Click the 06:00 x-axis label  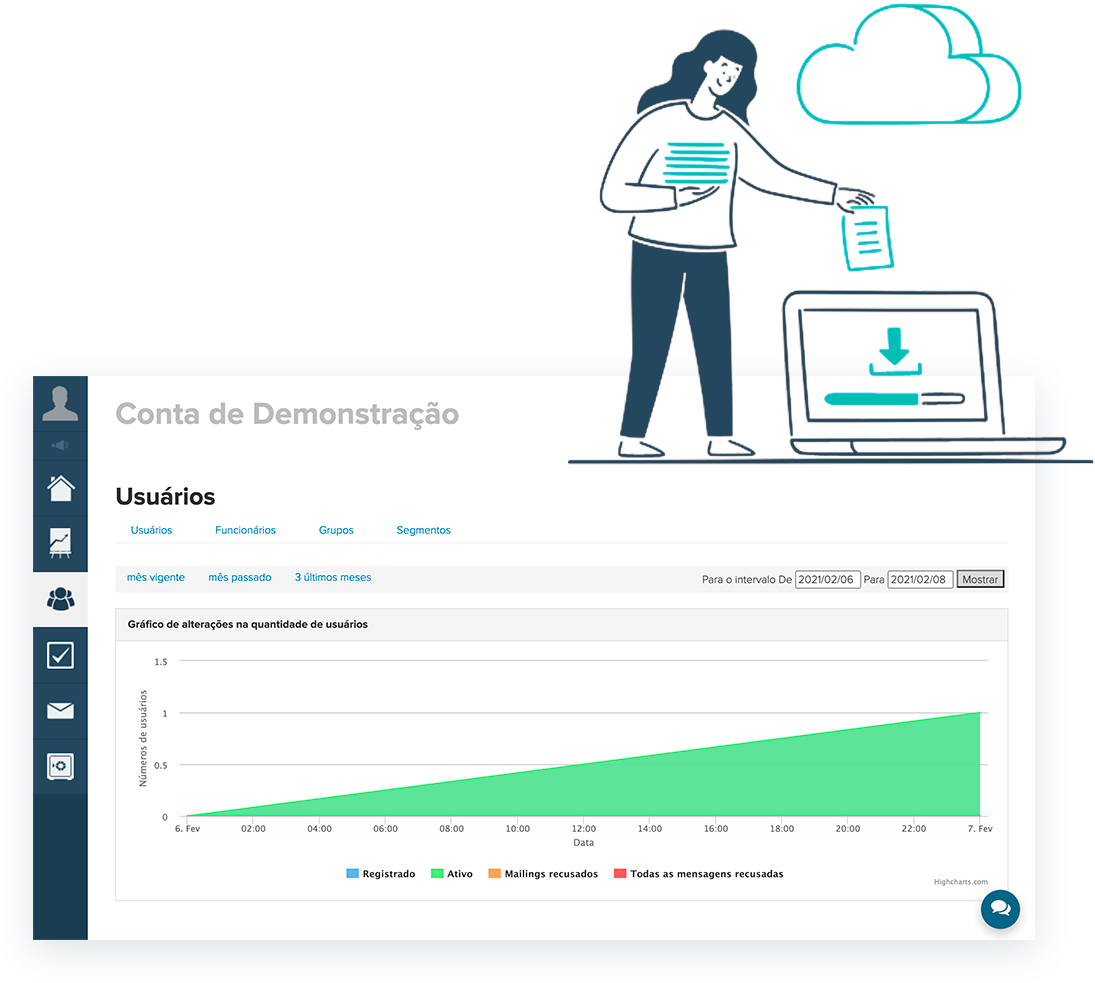point(385,829)
